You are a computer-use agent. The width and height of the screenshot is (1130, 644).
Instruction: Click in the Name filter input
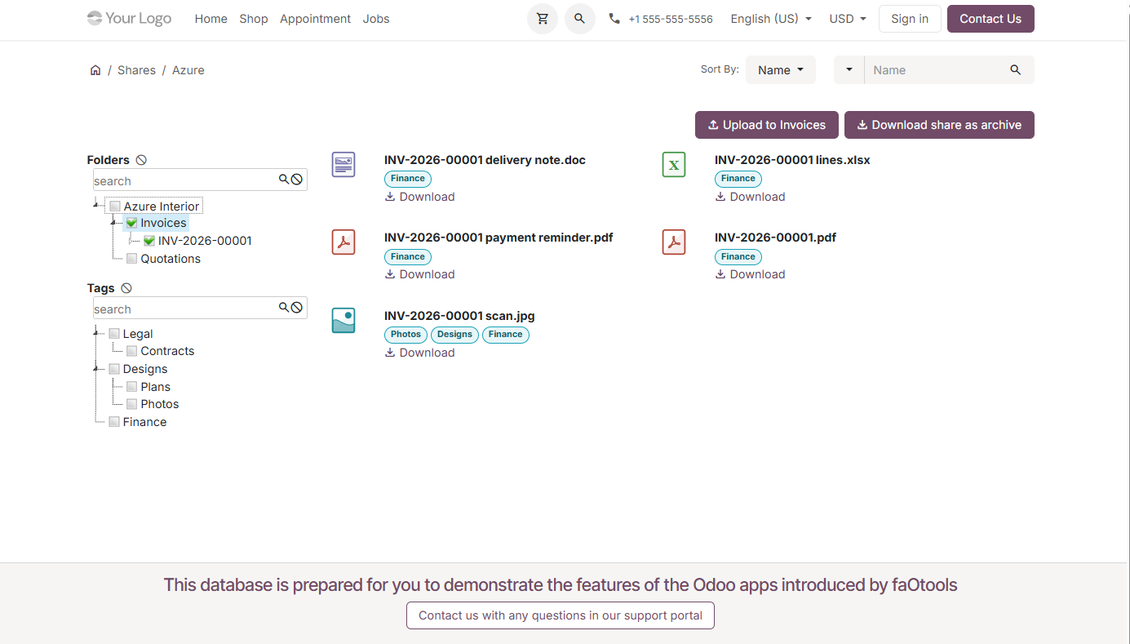click(935, 70)
